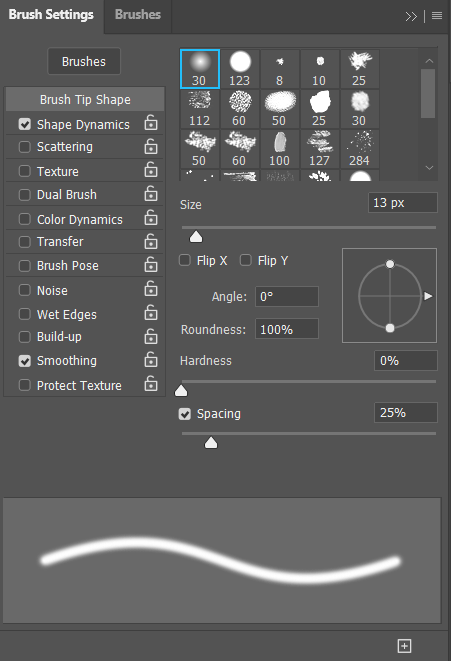The height and width of the screenshot is (661, 451).
Task: Click the brush list scroll down arrow
Action: pos(429,168)
